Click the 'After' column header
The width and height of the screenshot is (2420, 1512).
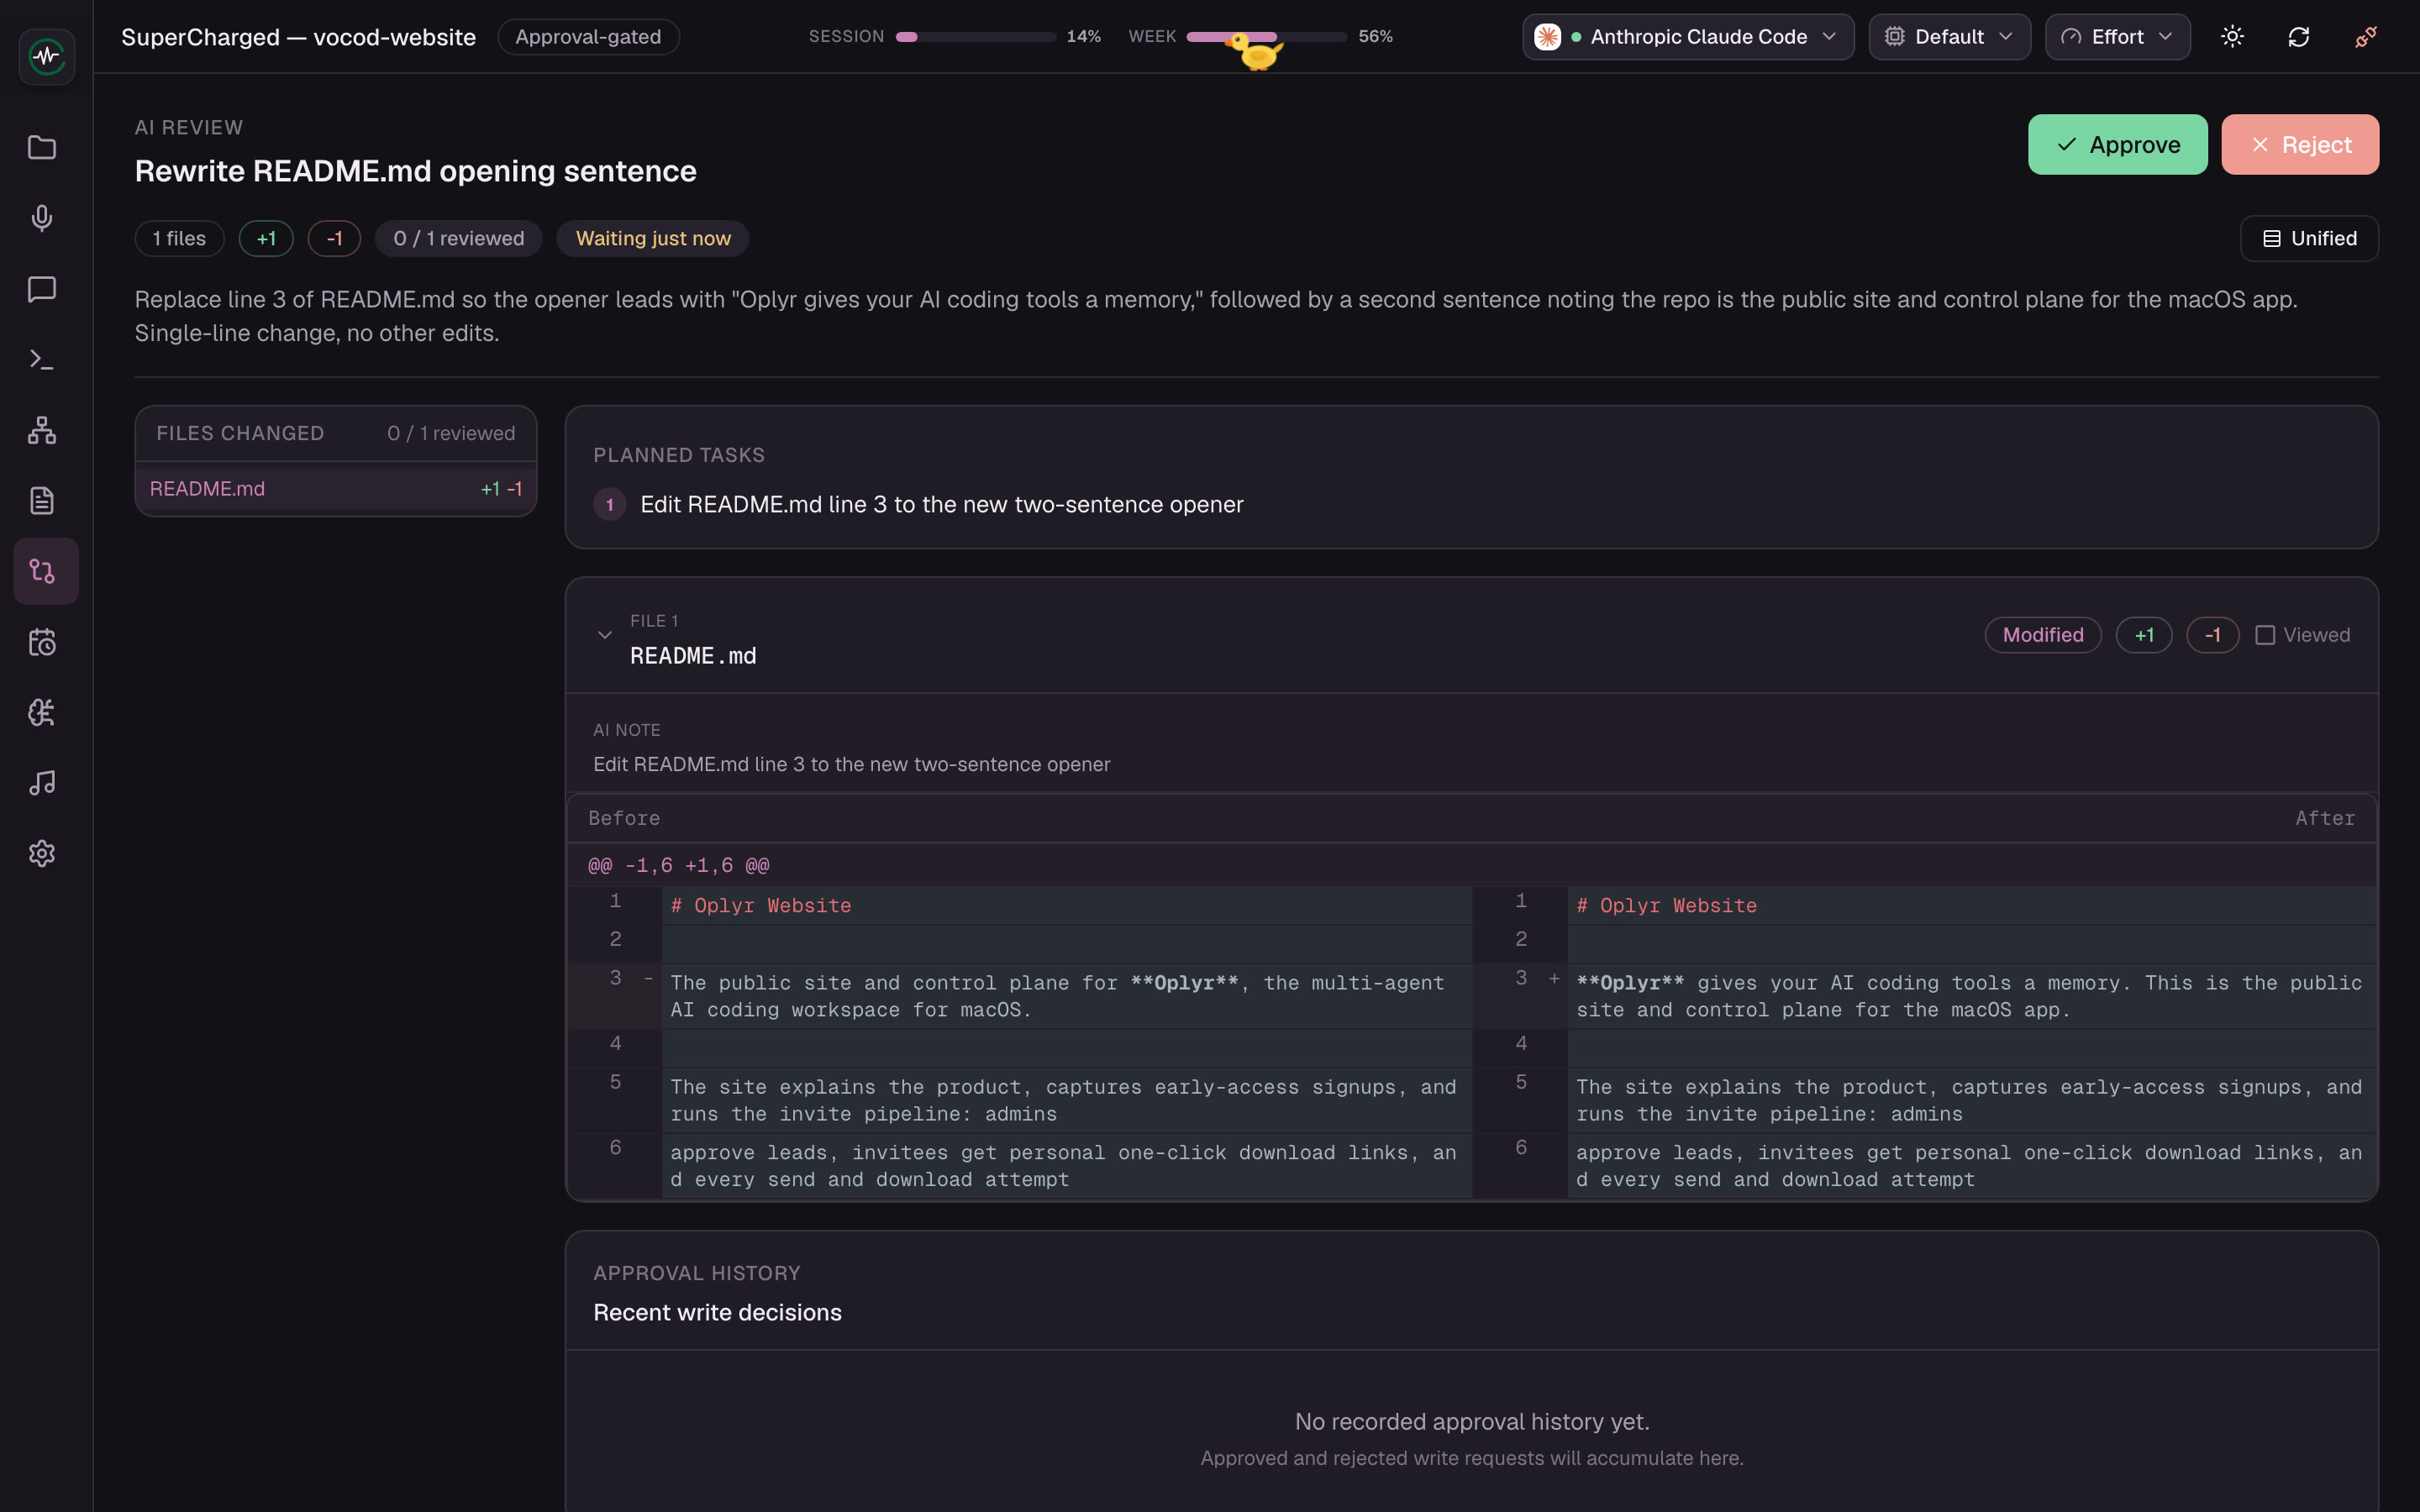[2325, 819]
